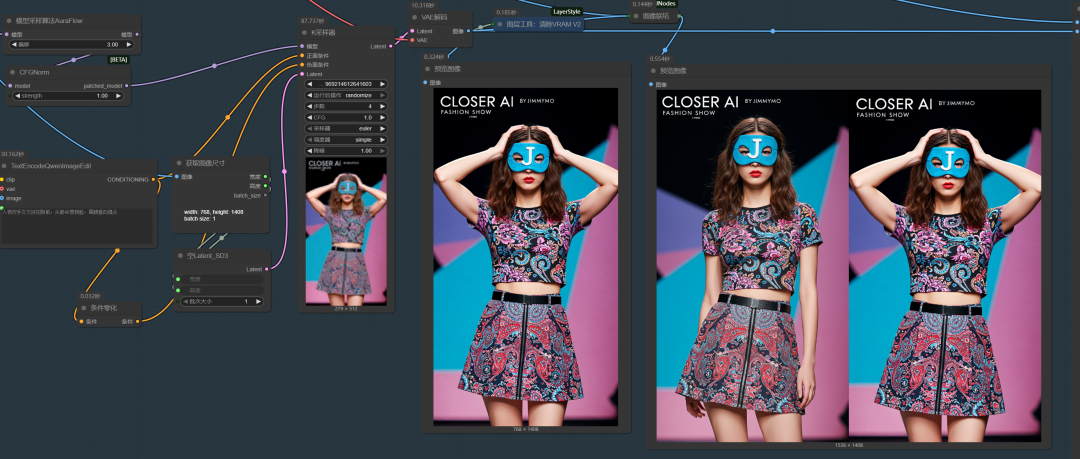Collapse the 模型采样算法AuraFlow node via its title dot

(10, 21)
